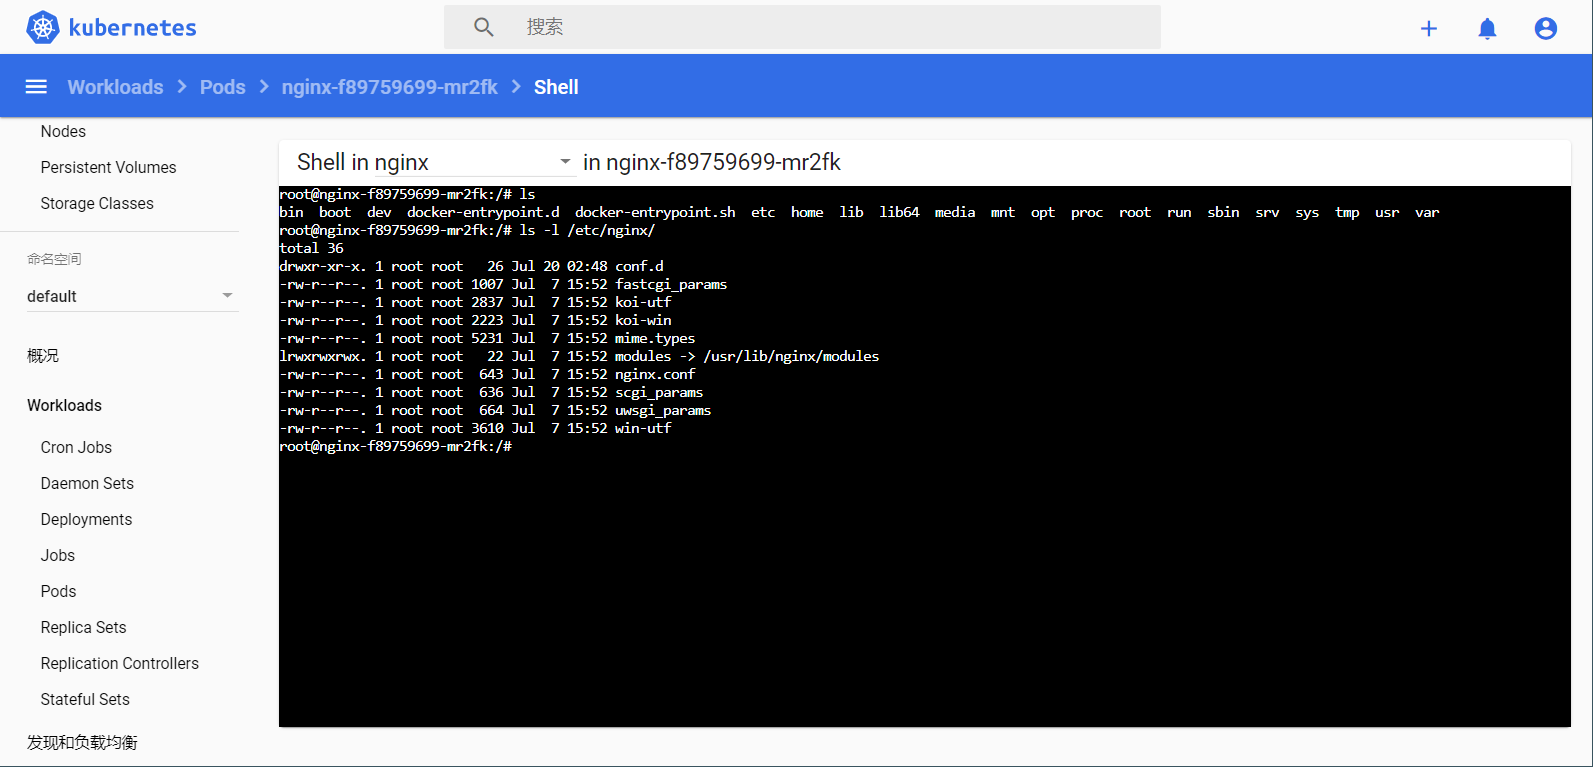Open Pods in the sidebar
Image resolution: width=1593 pixels, height=767 pixels.
pyautogui.click(x=58, y=591)
